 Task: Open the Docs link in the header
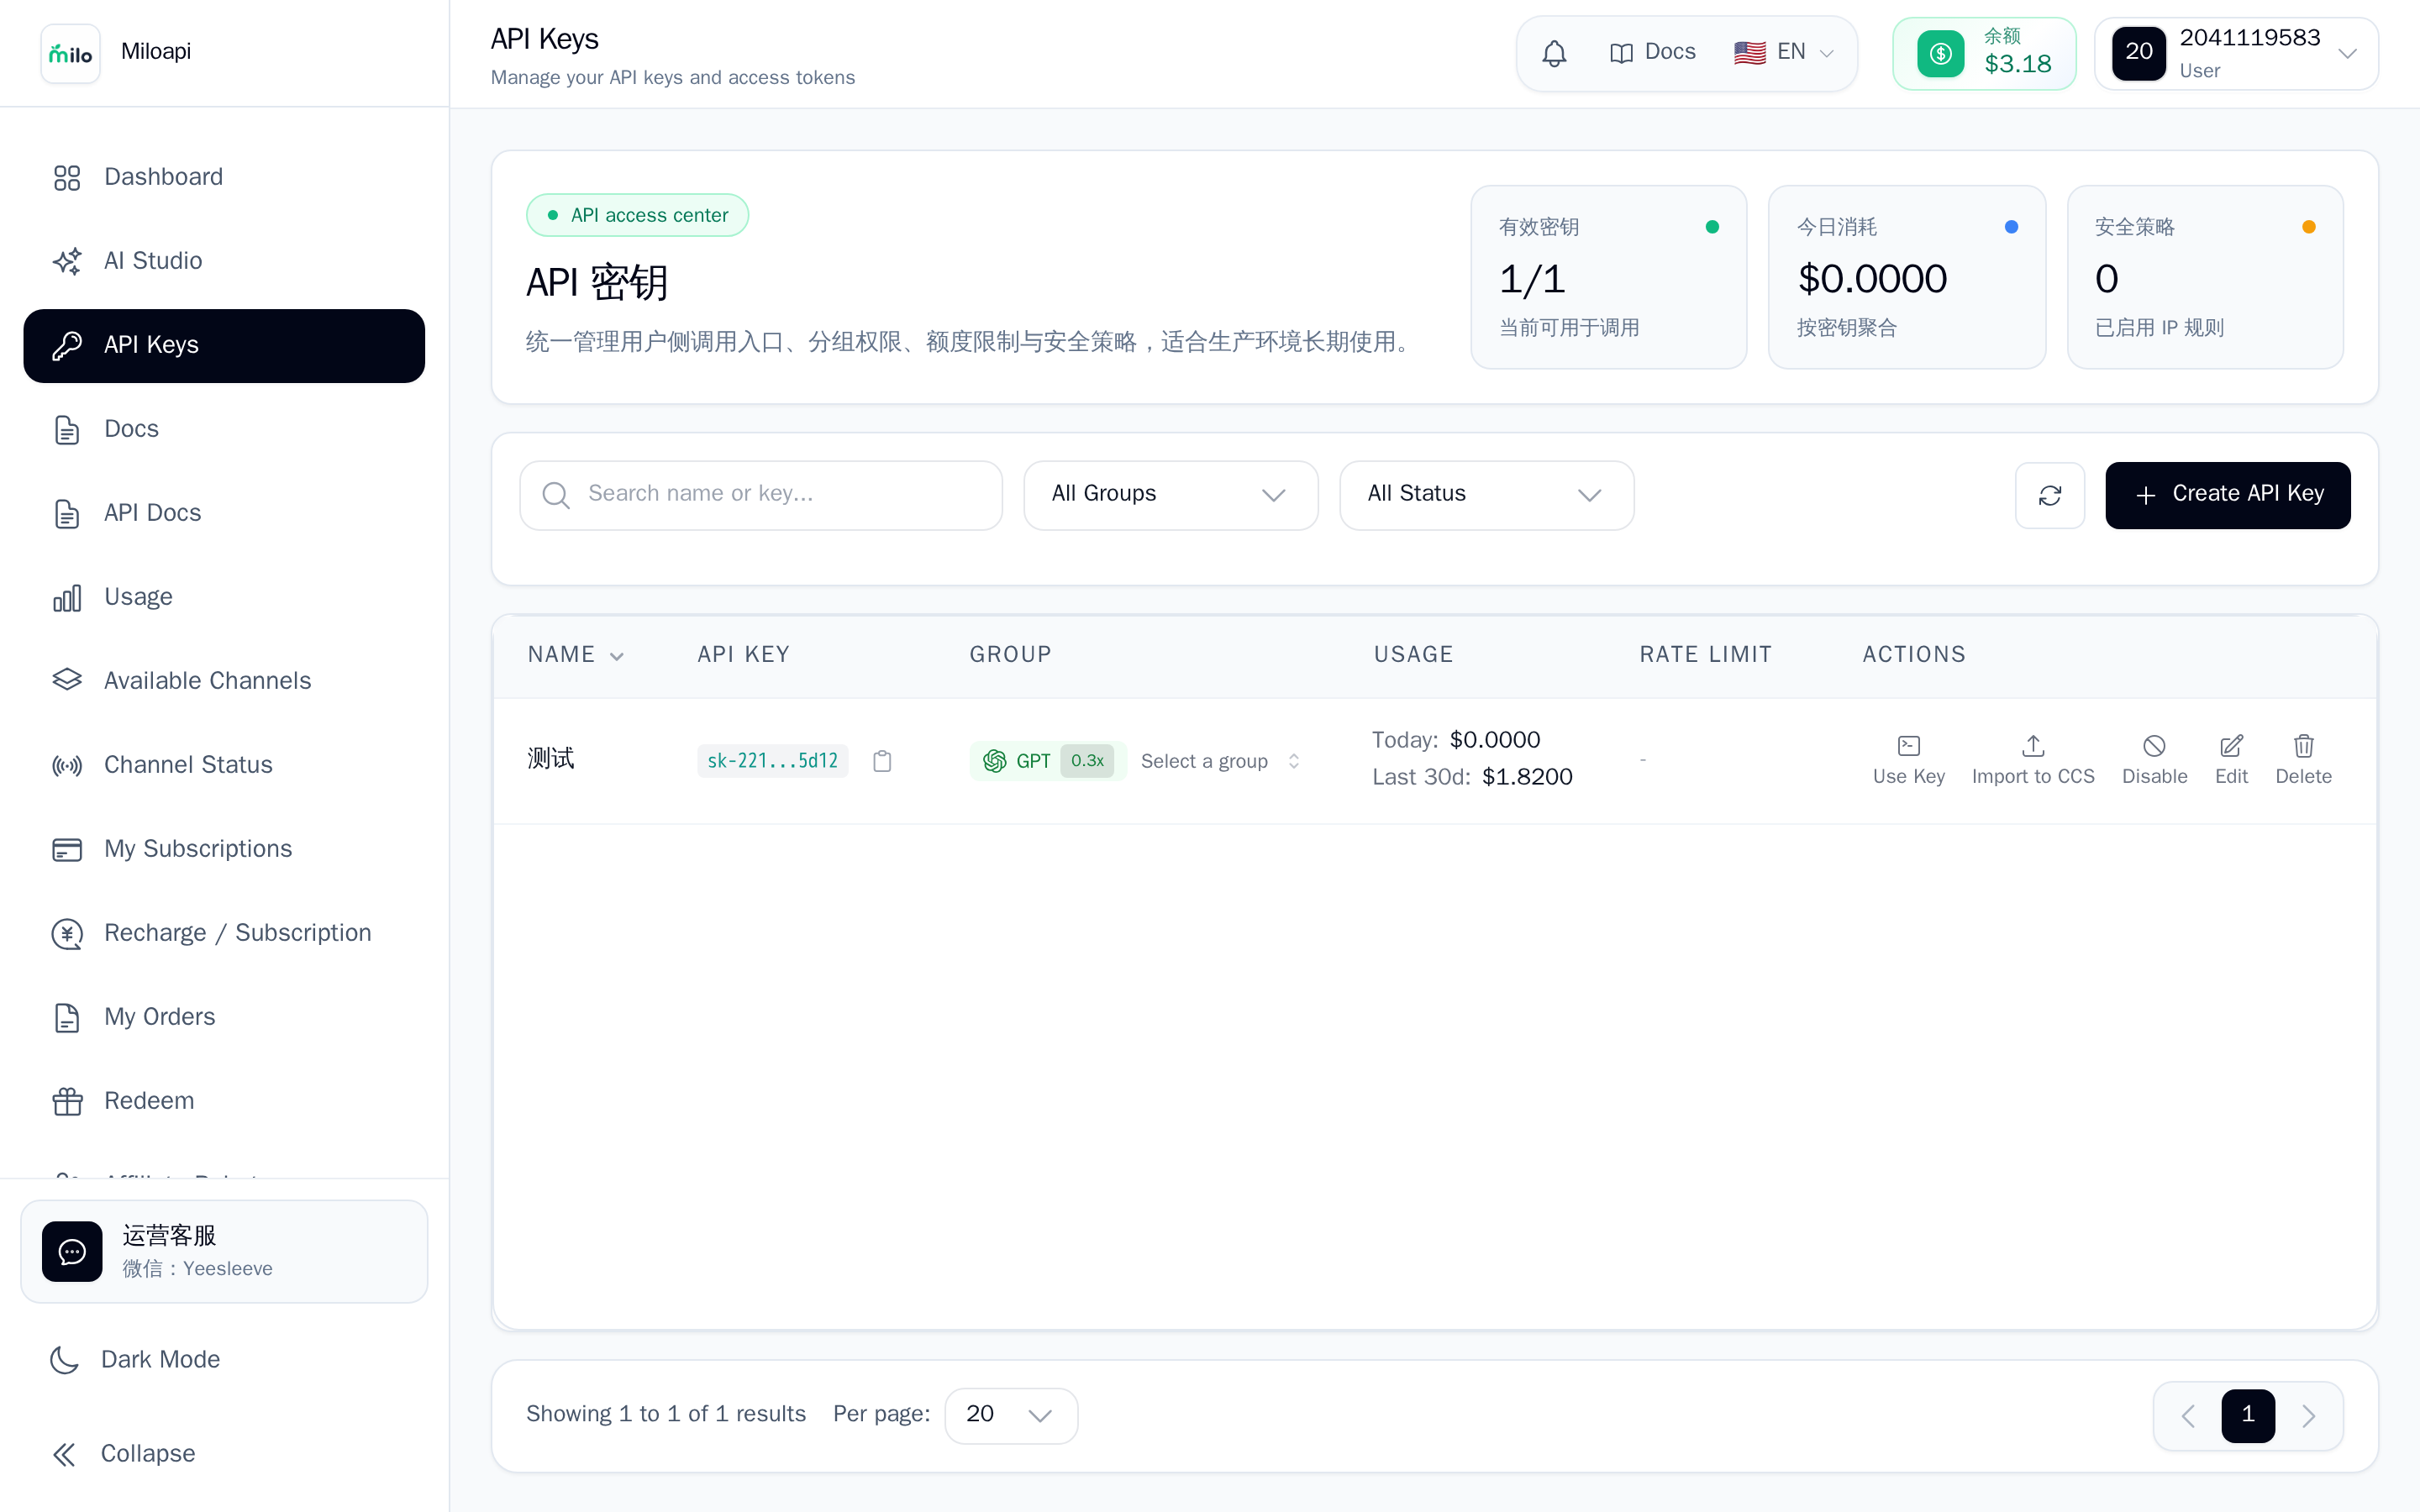point(1653,52)
